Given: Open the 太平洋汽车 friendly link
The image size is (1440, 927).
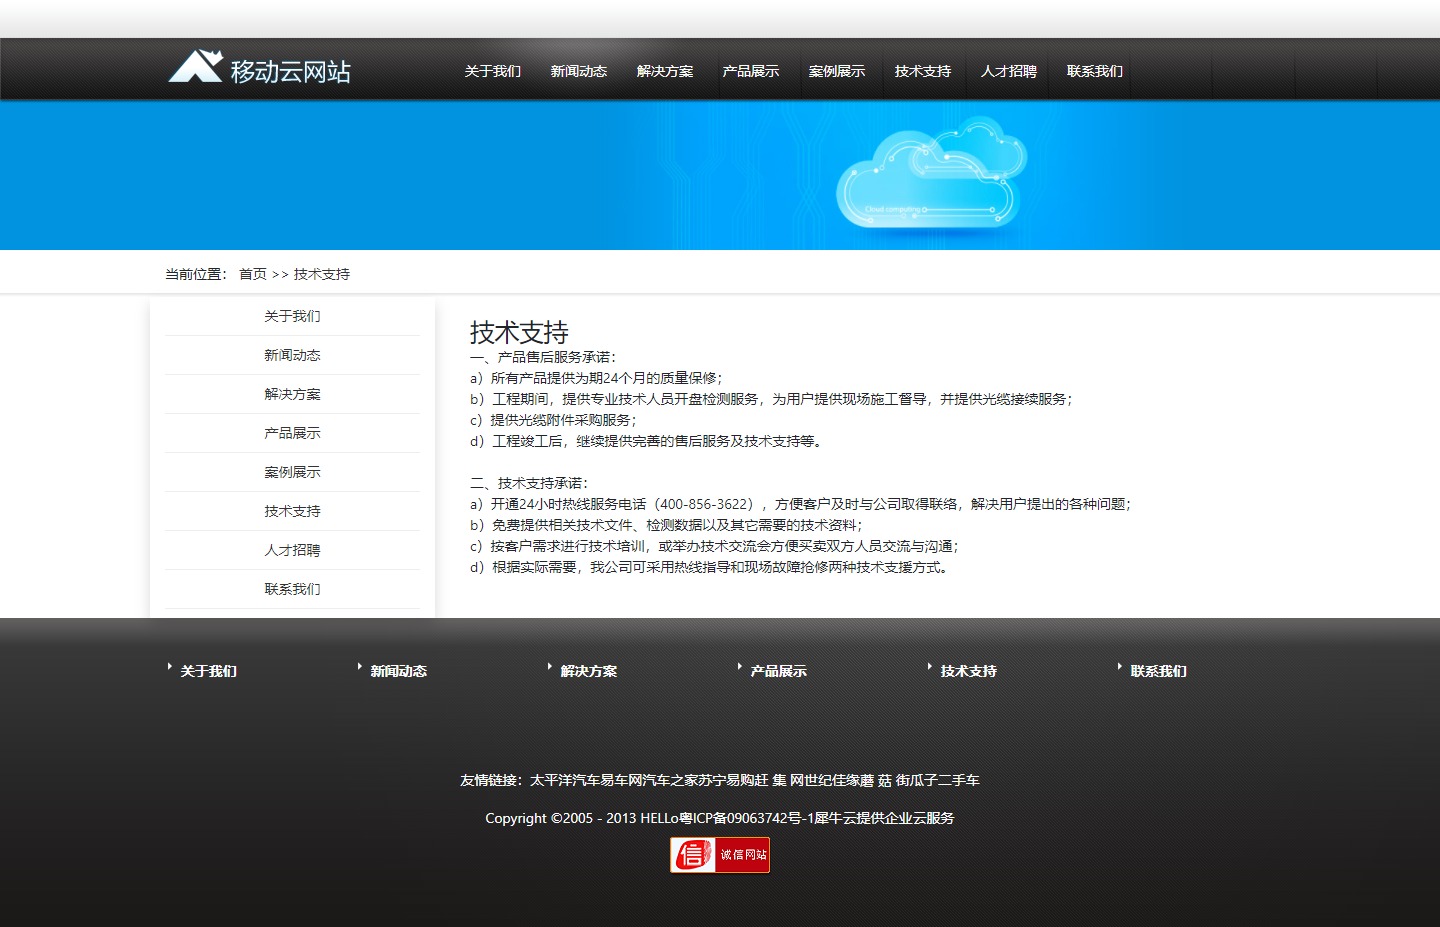Looking at the screenshot, I should coord(564,780).
